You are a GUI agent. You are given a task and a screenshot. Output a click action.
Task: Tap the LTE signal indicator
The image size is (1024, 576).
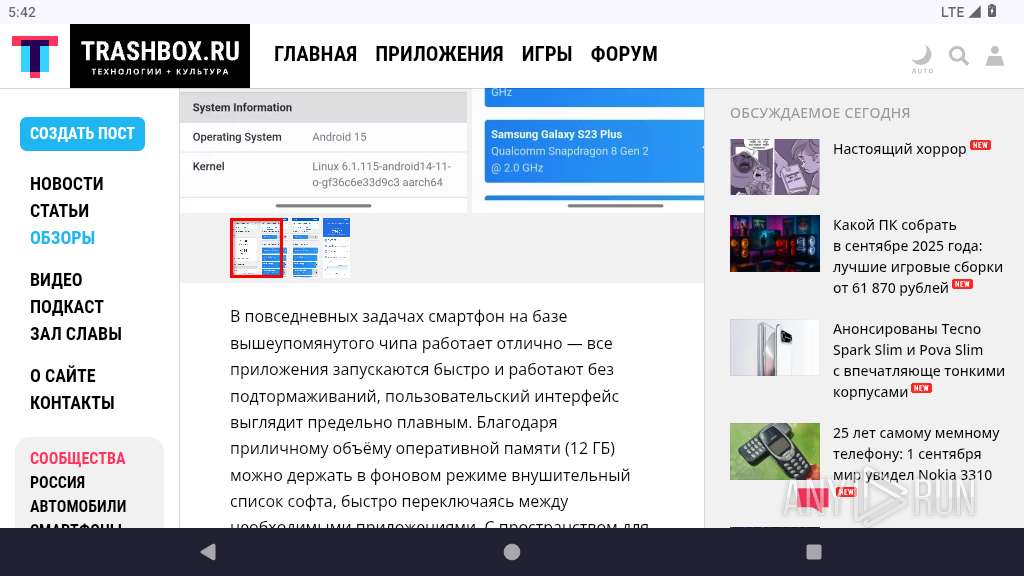(961, 12)
